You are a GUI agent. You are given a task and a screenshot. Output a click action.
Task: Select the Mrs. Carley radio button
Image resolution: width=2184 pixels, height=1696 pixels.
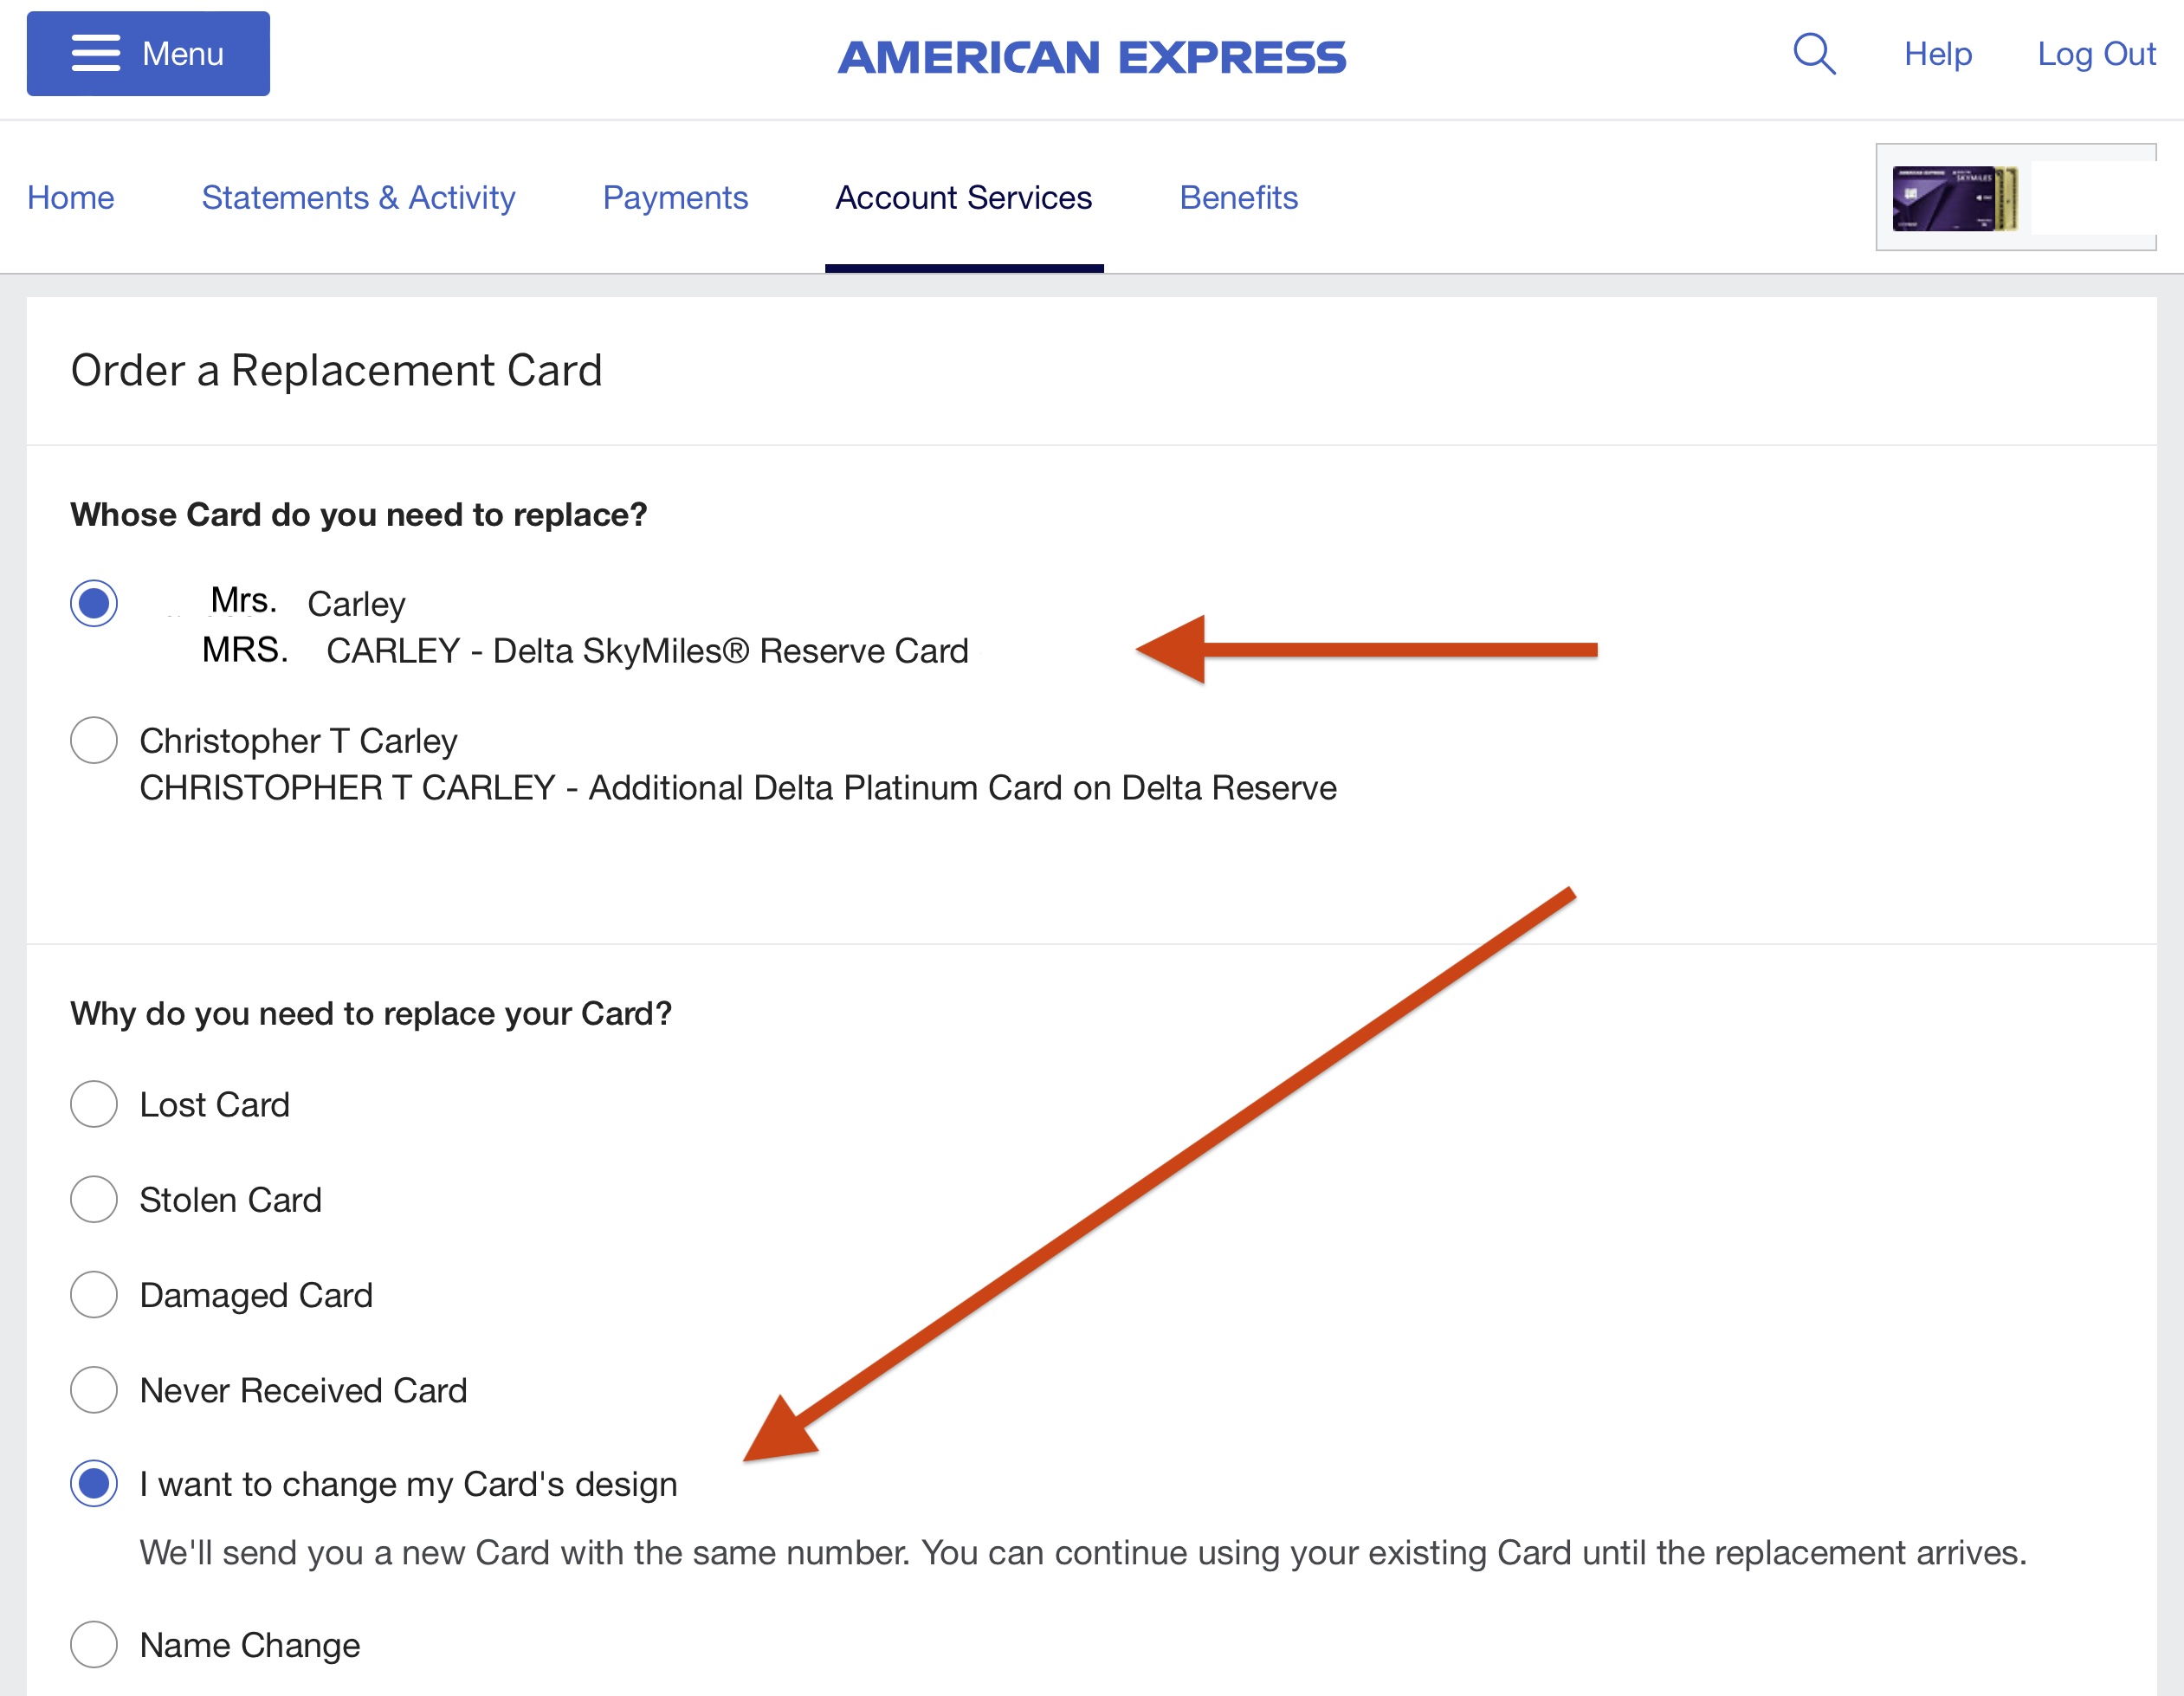tap(94, 603)
